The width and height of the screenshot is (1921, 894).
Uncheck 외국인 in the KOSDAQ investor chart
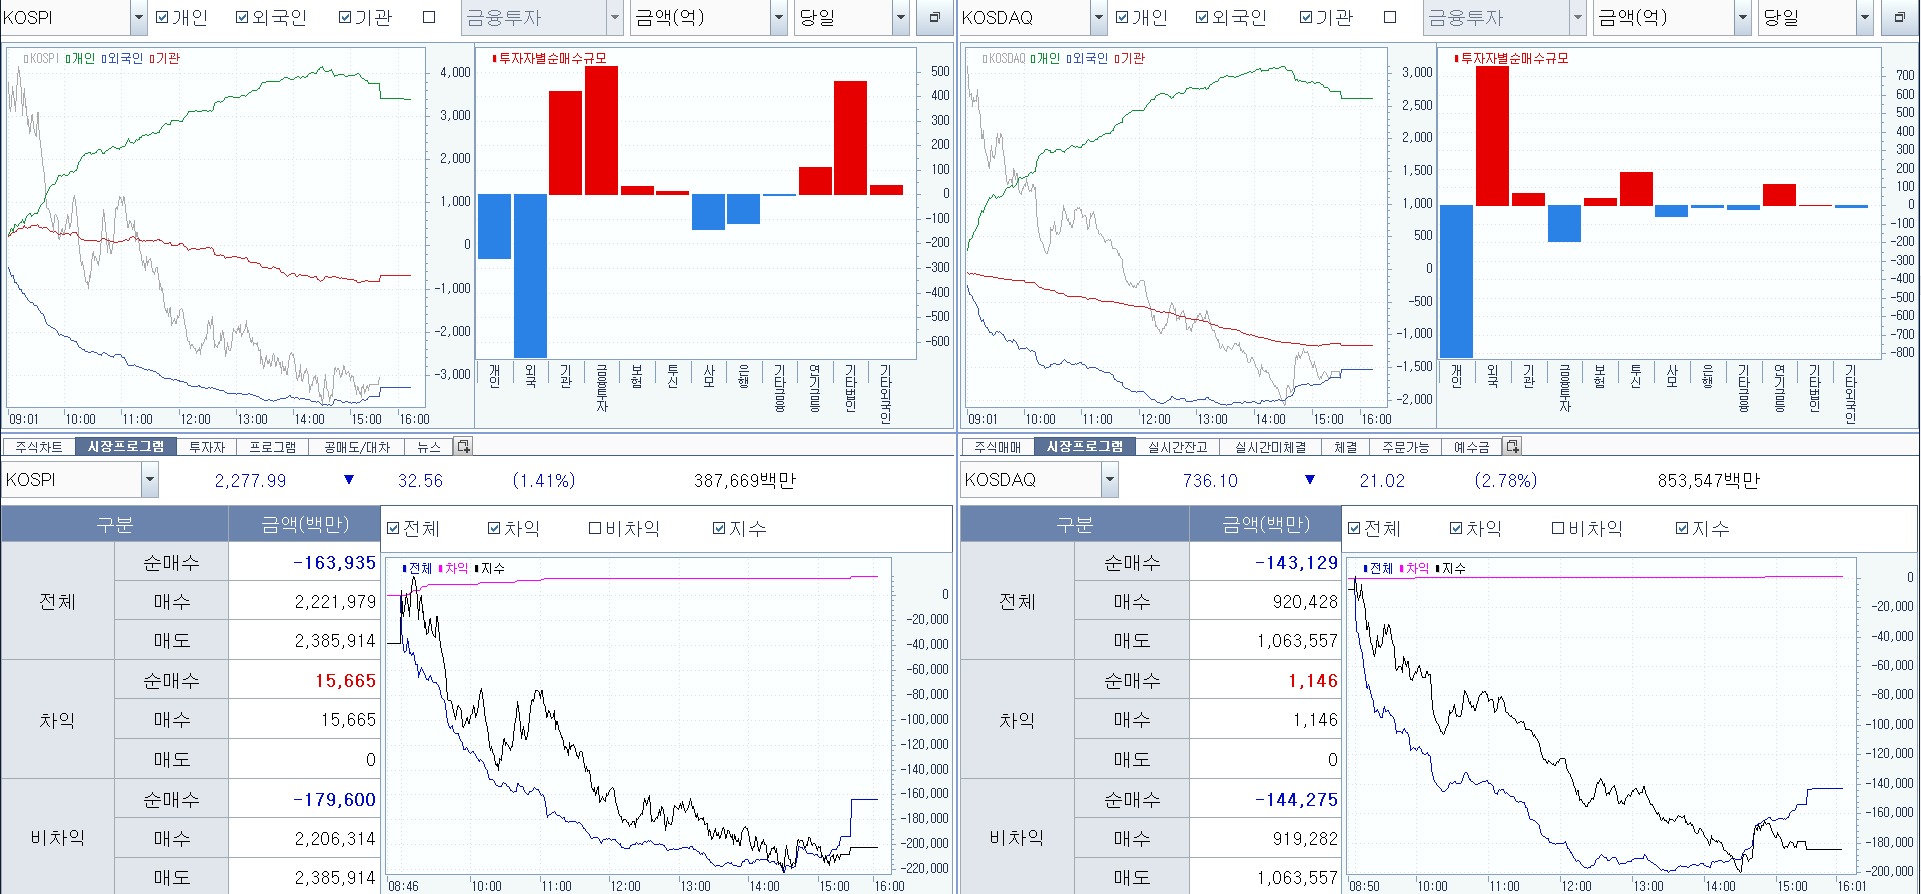(x=1202, y=17)
